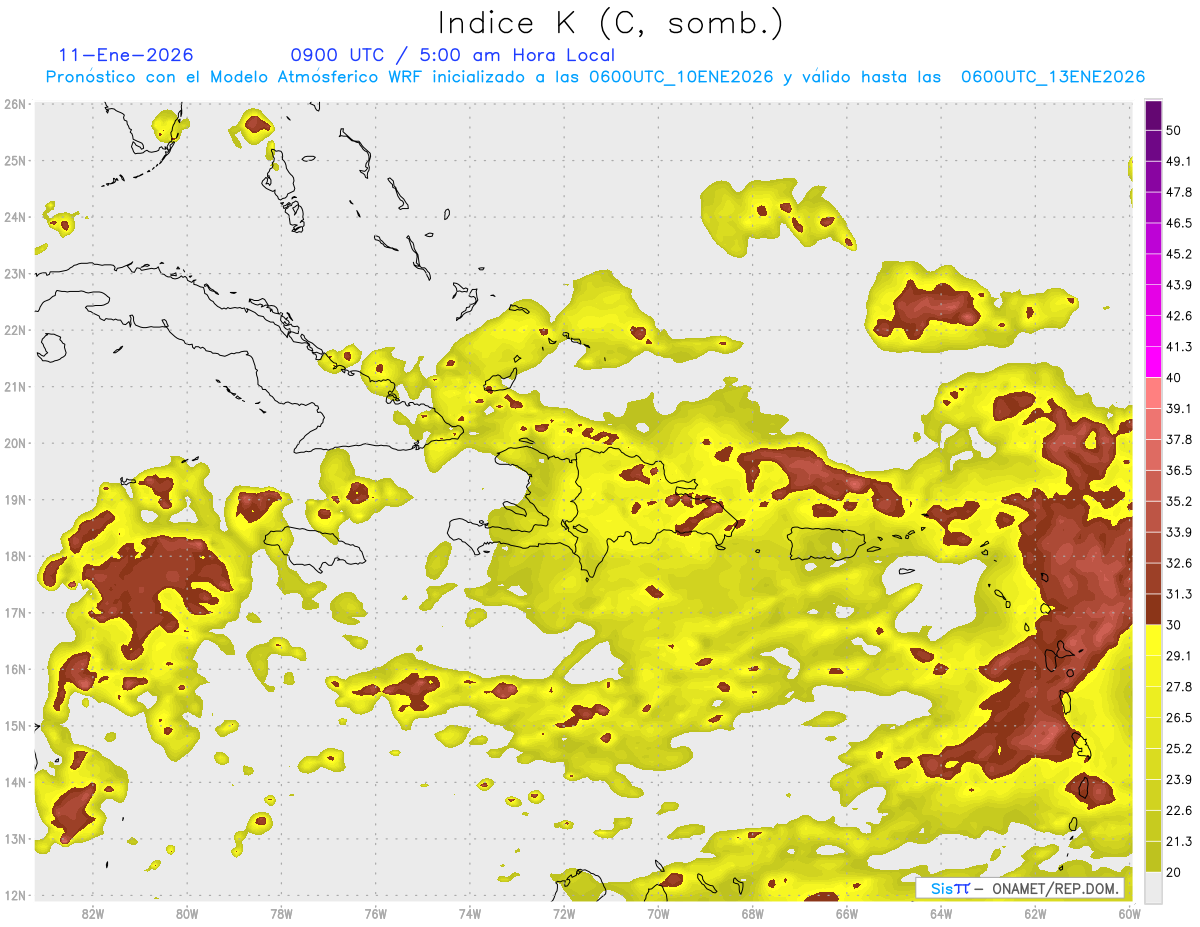Select the '16N' latitude label
The height and width of the screenshot is (927, 1200).
(x=15, y=669)
